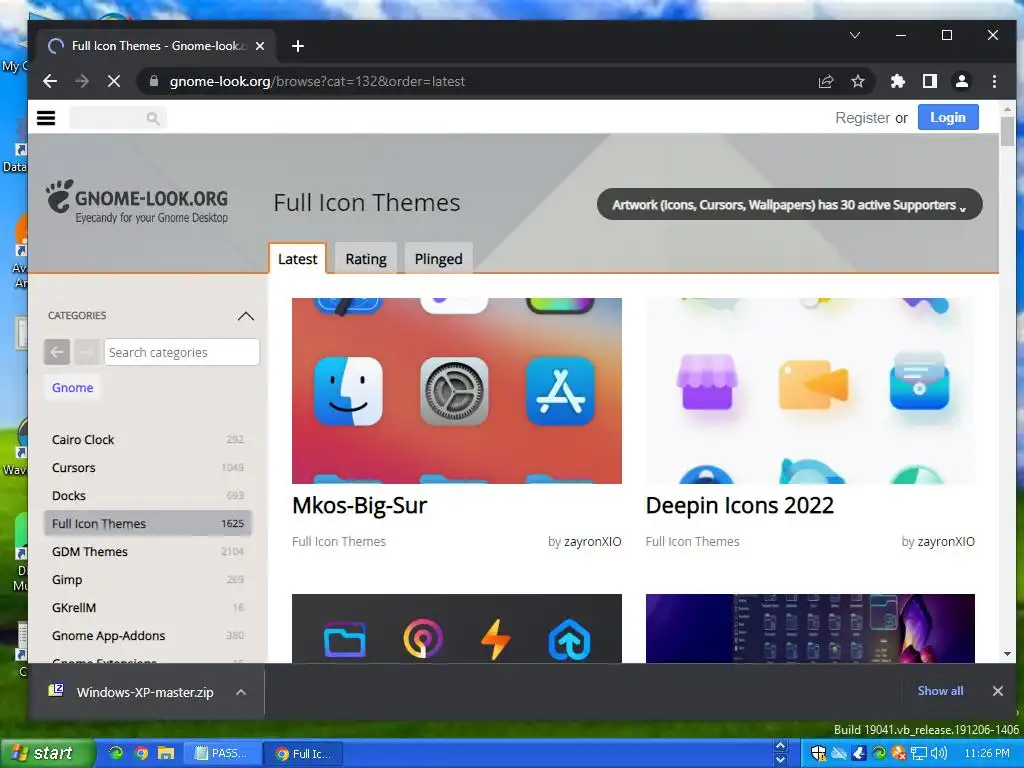Toggle the Chrome side panel icon
1024x768 pixels.
coord(929,81)
